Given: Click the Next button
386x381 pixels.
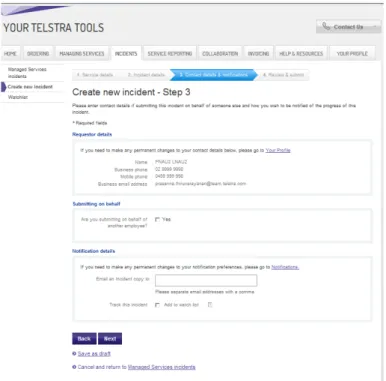Looking at the screenshot, I should coord(110,338).
